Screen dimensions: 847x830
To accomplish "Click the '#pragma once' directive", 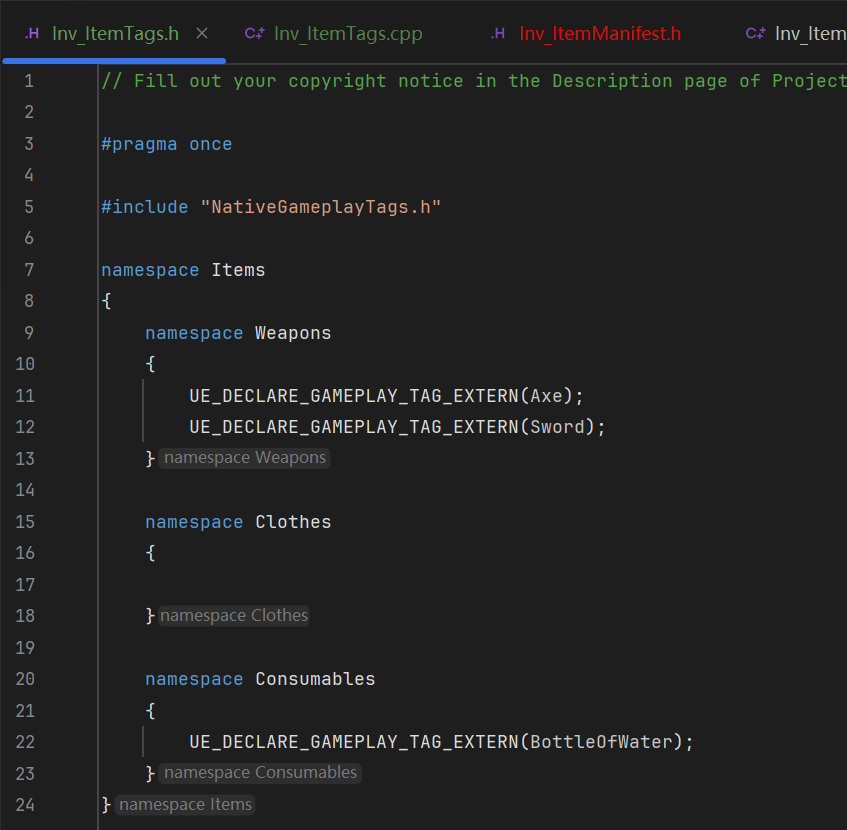I will (x=167, y=144).
